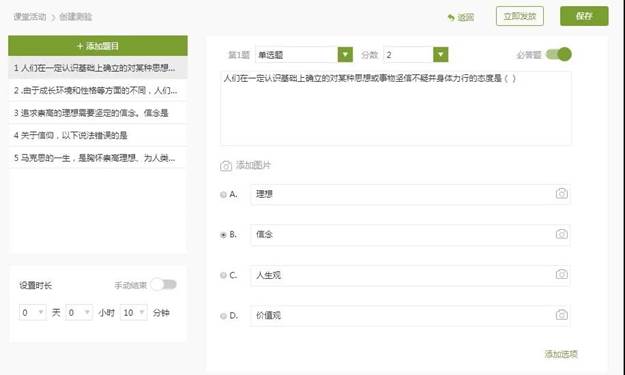The height and width of the screenshot is (375, 625).
Task: Click the add question green bar
Action: click(98, 46)
